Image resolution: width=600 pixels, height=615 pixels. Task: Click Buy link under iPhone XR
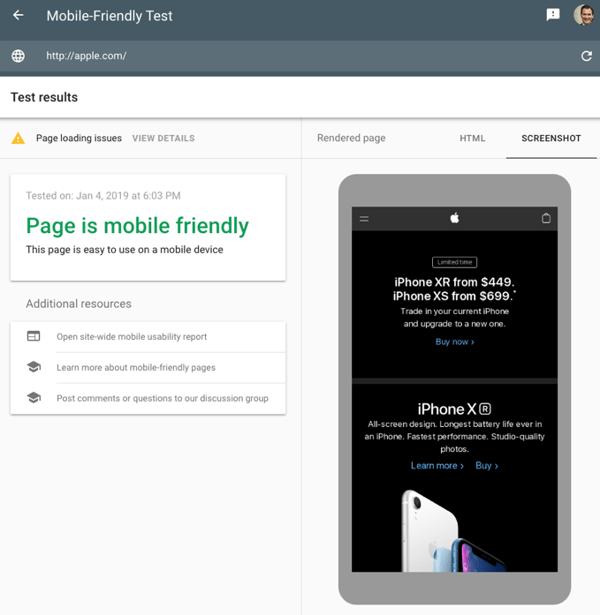coord(487,466)
